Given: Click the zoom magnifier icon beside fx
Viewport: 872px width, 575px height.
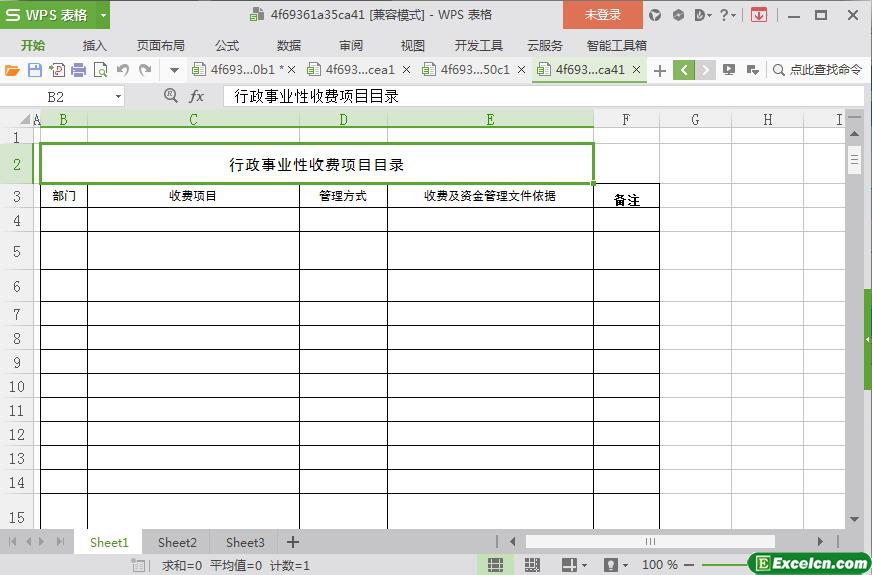Looking at the screenshot, I should (x=171, y=96).
